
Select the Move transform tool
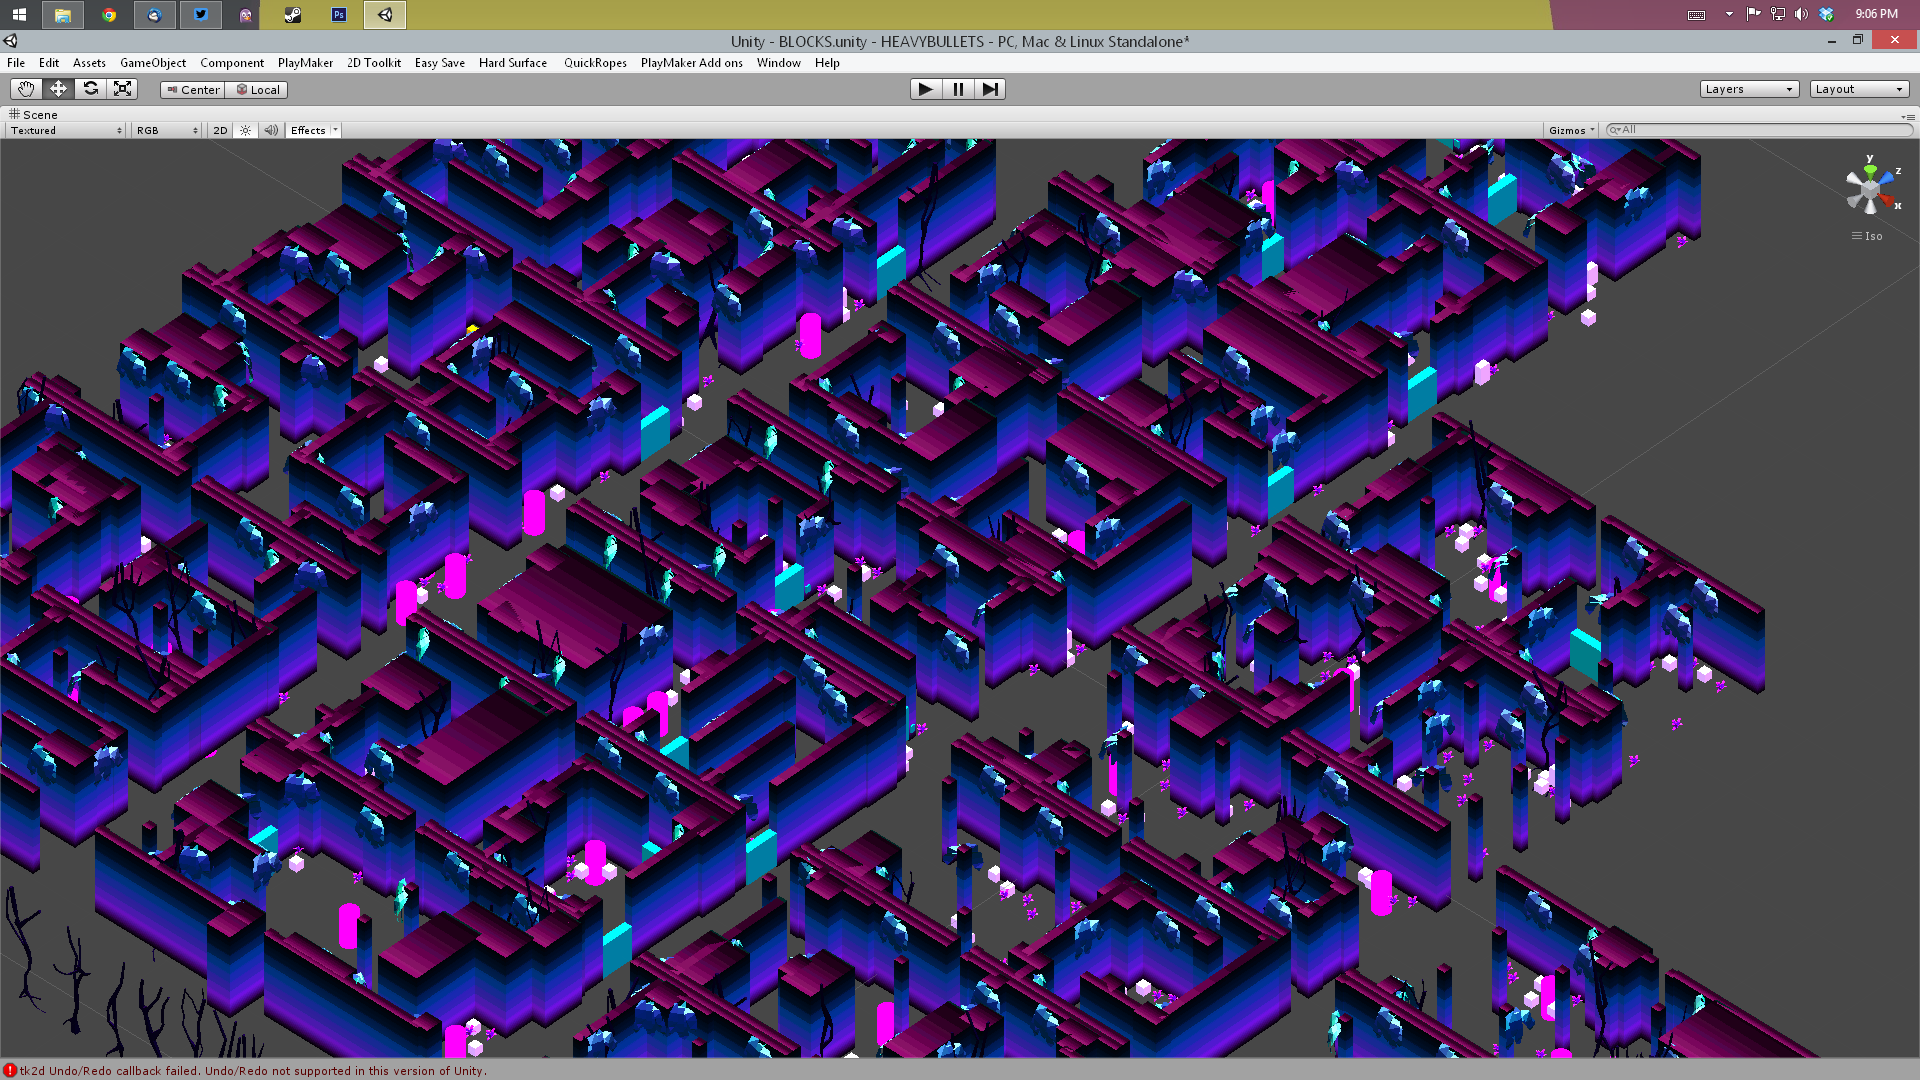(x=58, y=89)
